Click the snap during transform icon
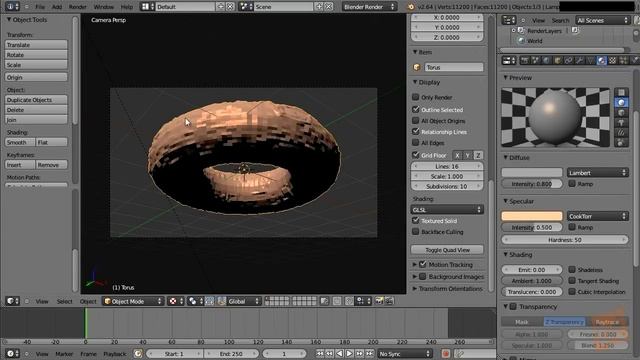 click(349, 301)
